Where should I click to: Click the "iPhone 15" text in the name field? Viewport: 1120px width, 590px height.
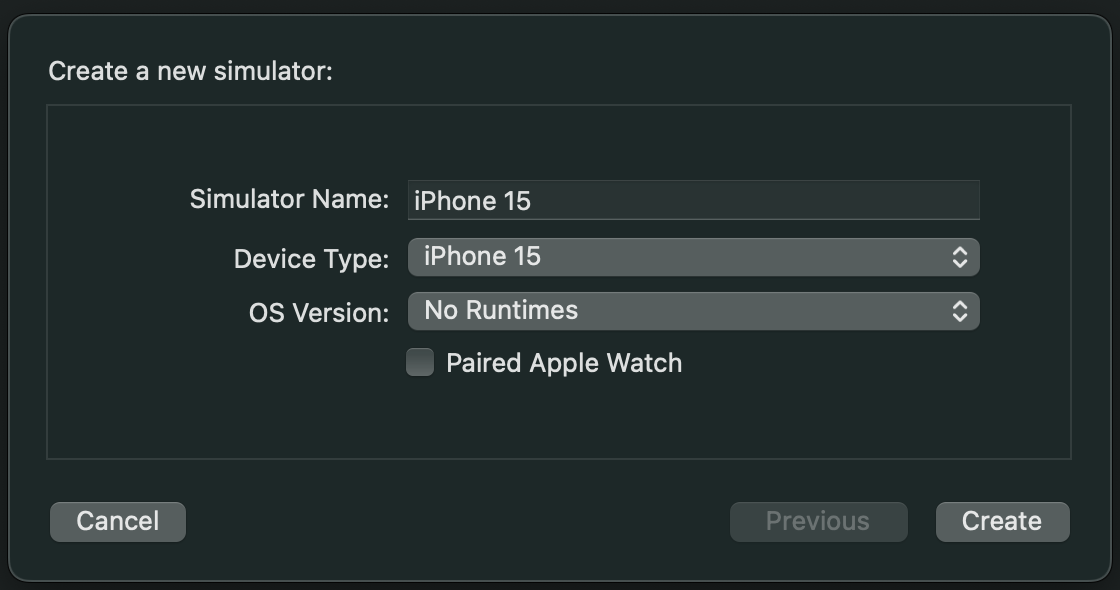click(x=472, y=201)
